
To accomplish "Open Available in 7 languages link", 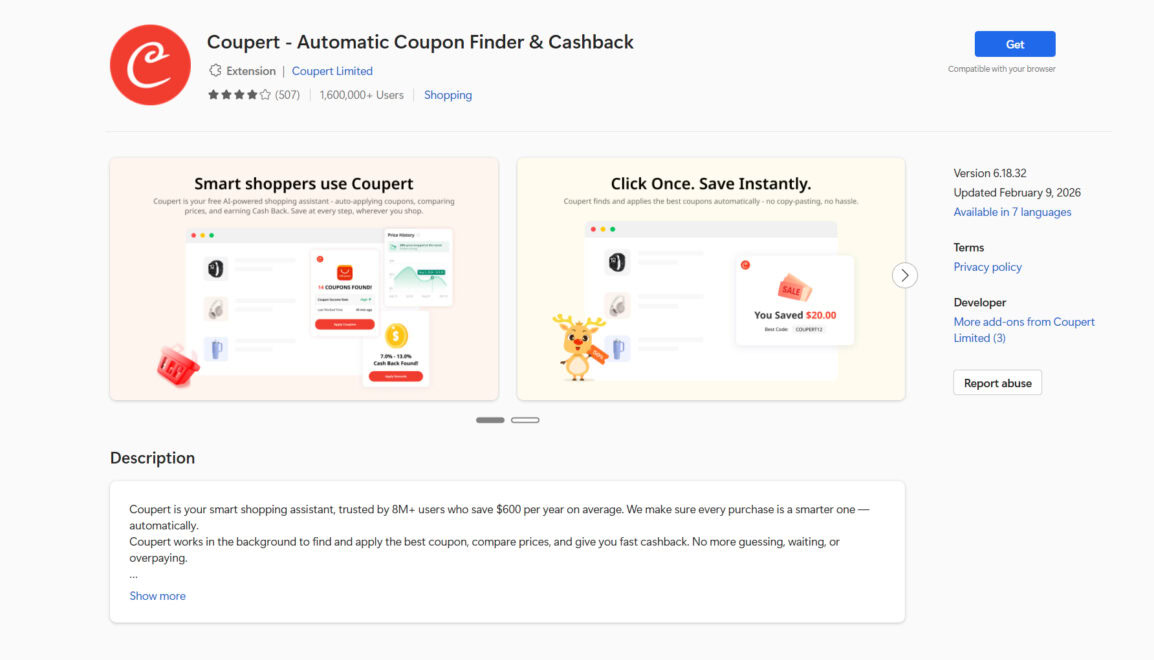I will coord(1012,212).
